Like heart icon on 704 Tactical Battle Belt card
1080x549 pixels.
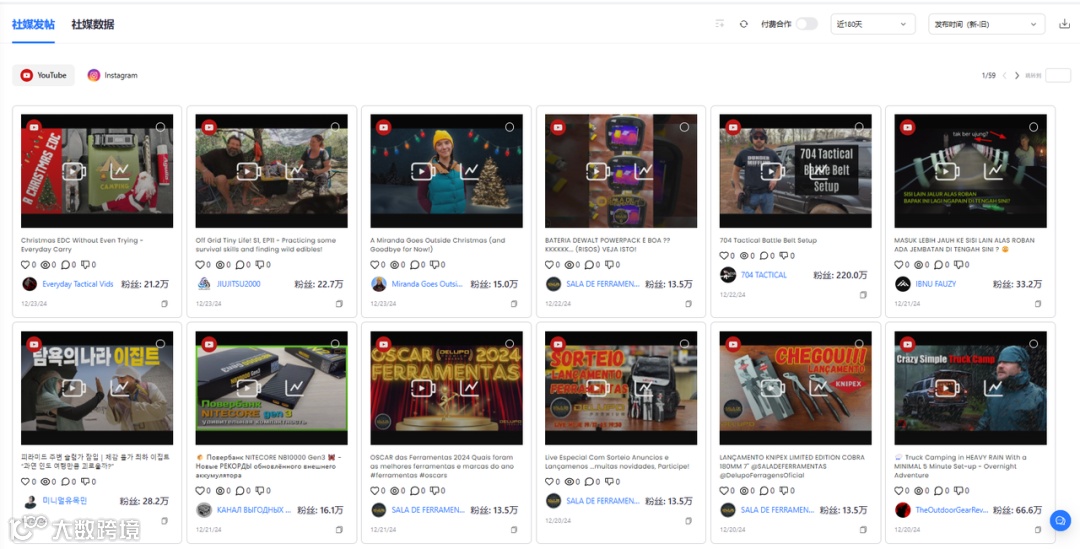coord(724,256)
